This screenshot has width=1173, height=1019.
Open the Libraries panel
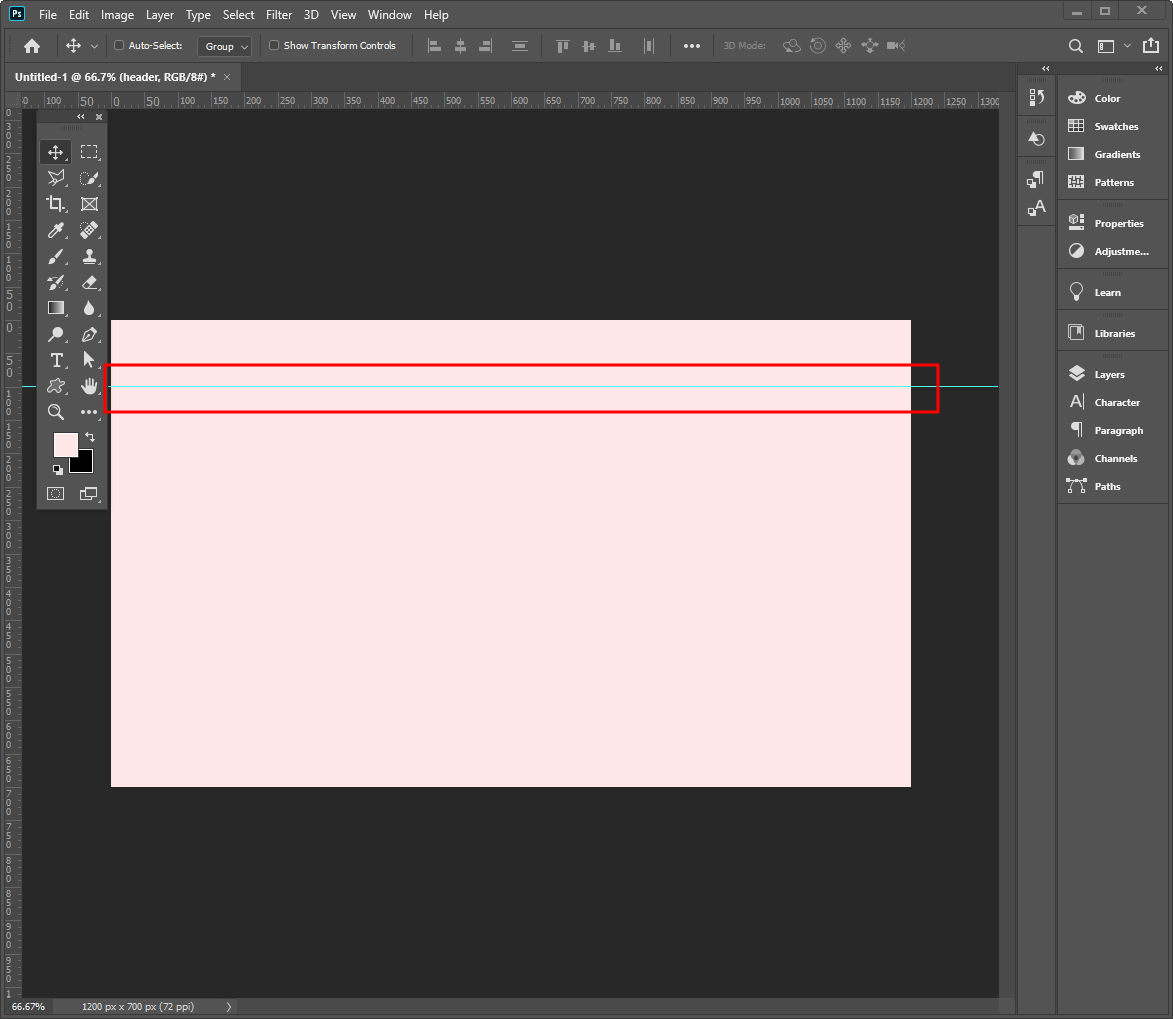coord(1113,333)
